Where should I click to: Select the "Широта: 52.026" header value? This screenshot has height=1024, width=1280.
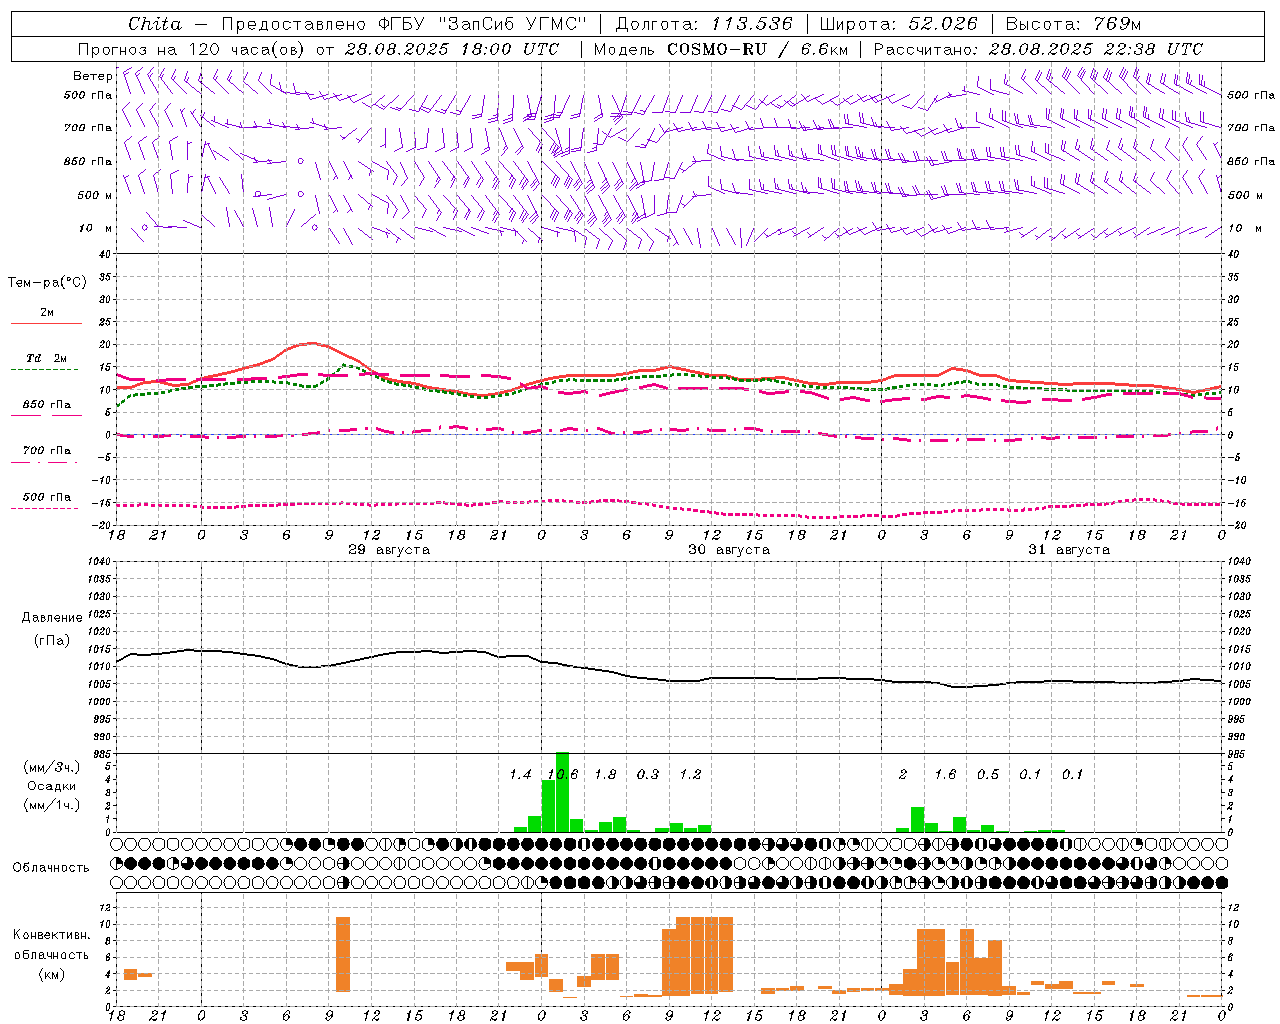[898, 23]
